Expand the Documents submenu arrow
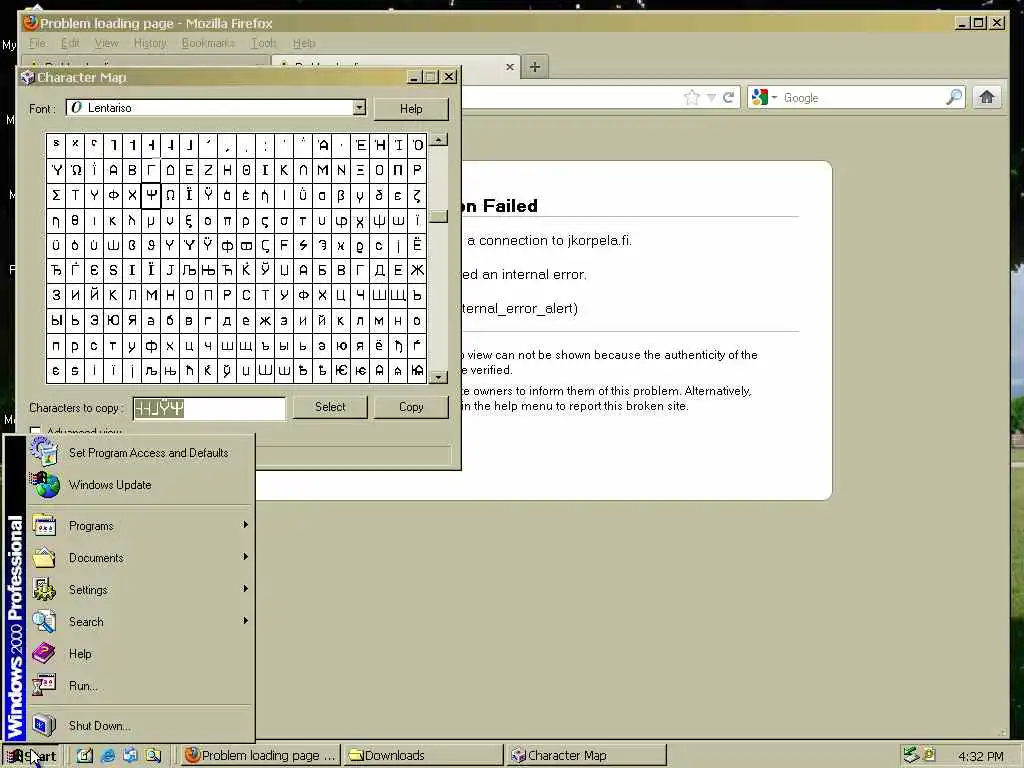The height and width of the screenshot is (768, 1024). [x=246, y=556]
